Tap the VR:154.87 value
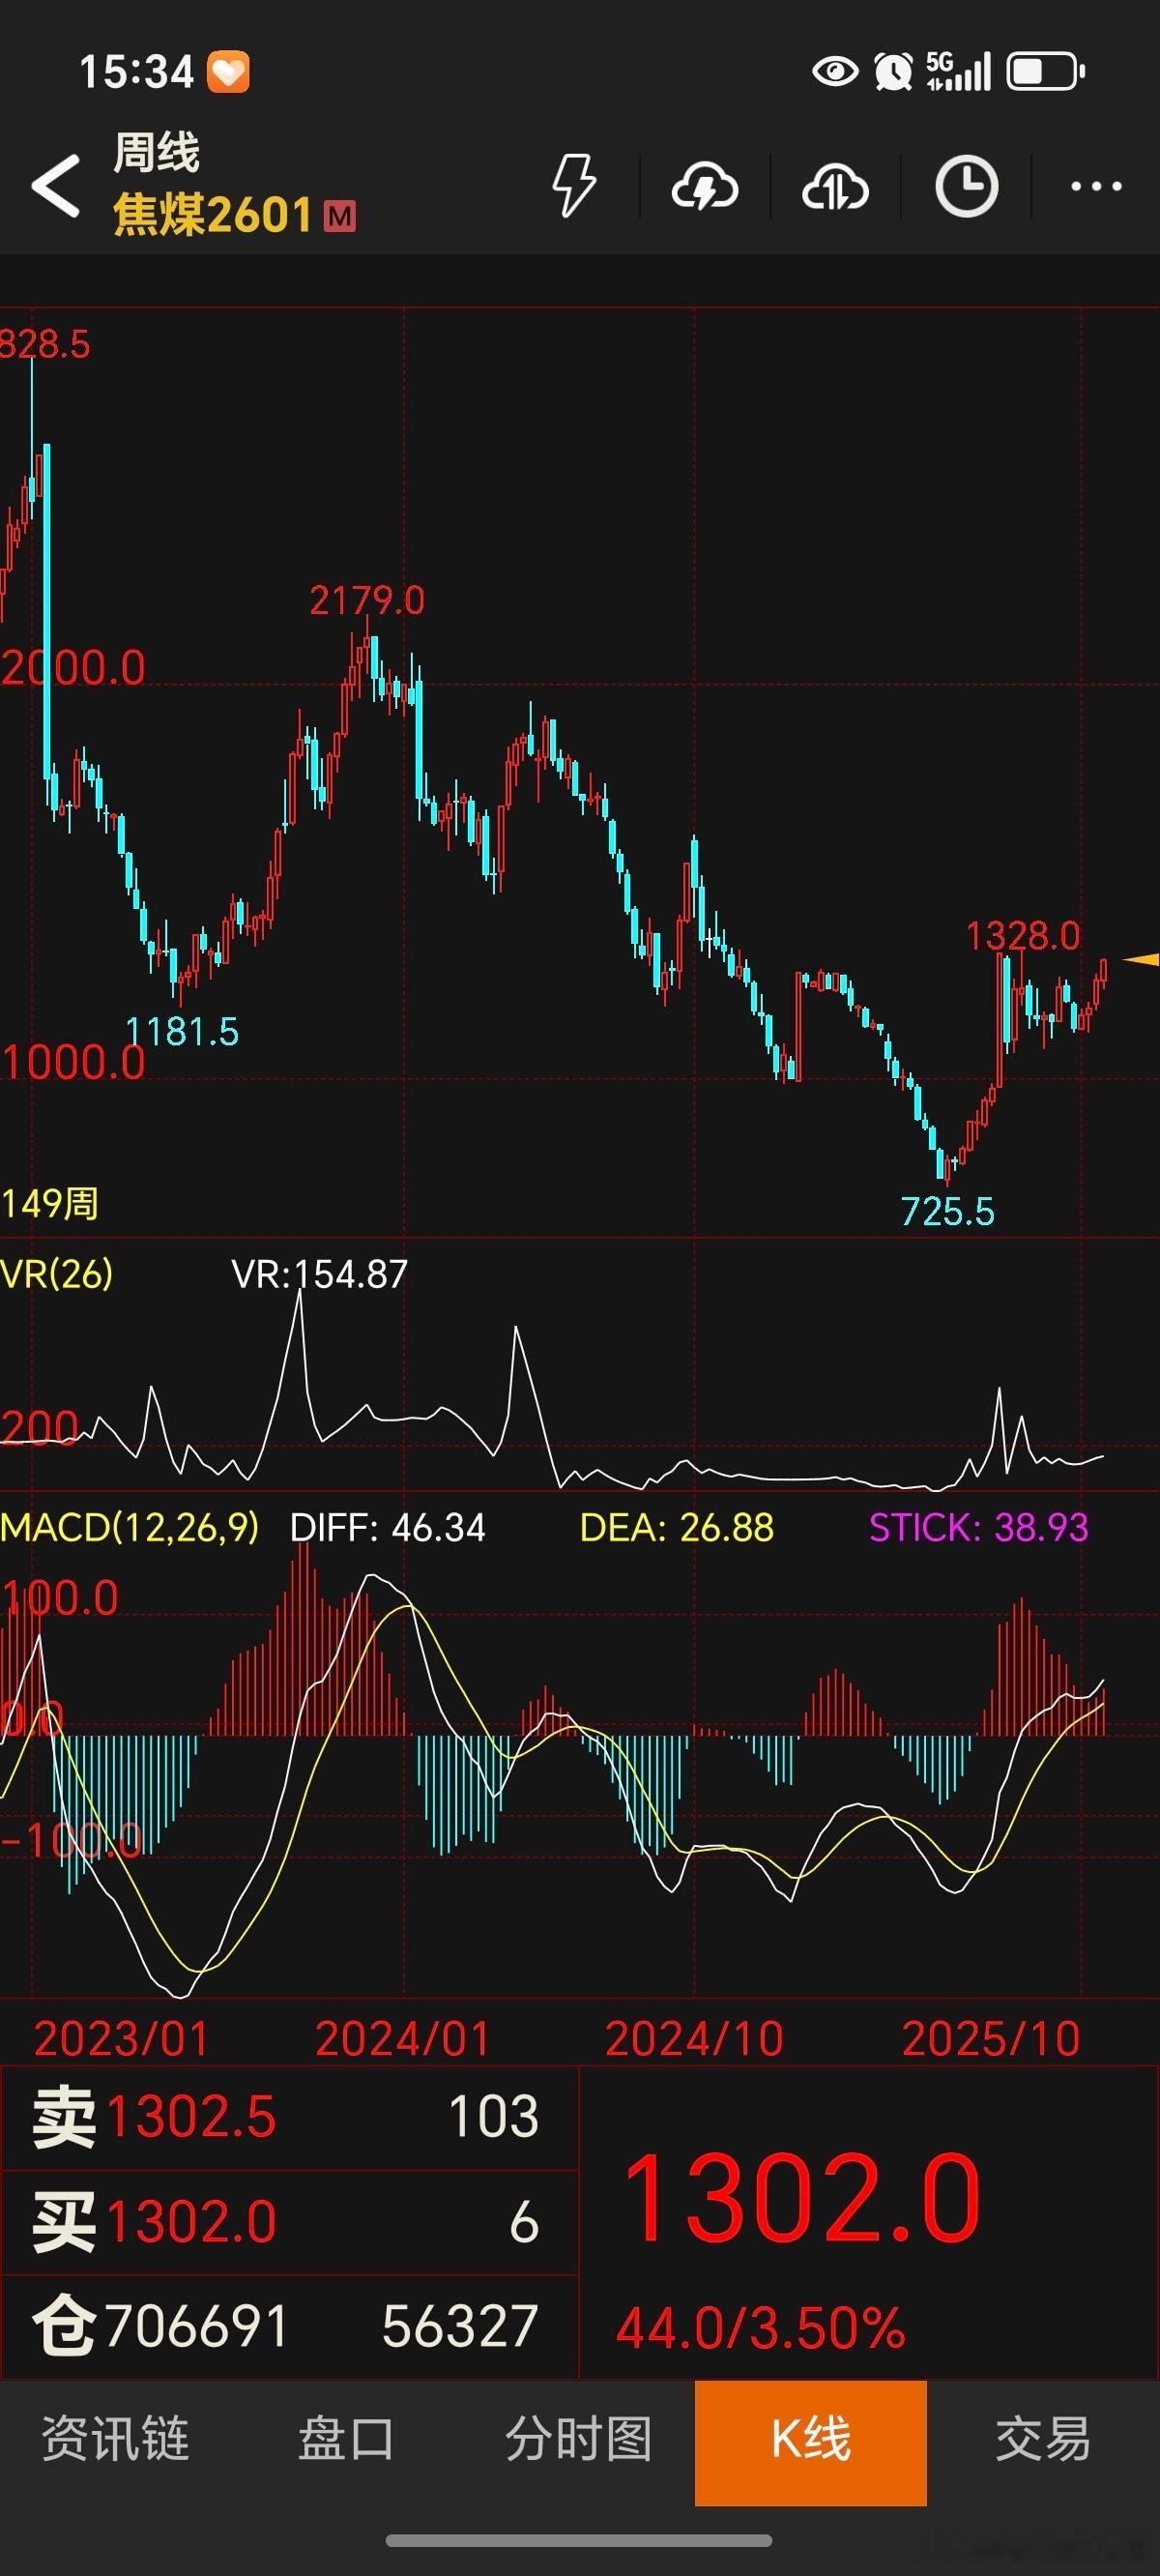This screenshot has width=1160, height=2576. pyautogui.click(x=319, y=1274)
